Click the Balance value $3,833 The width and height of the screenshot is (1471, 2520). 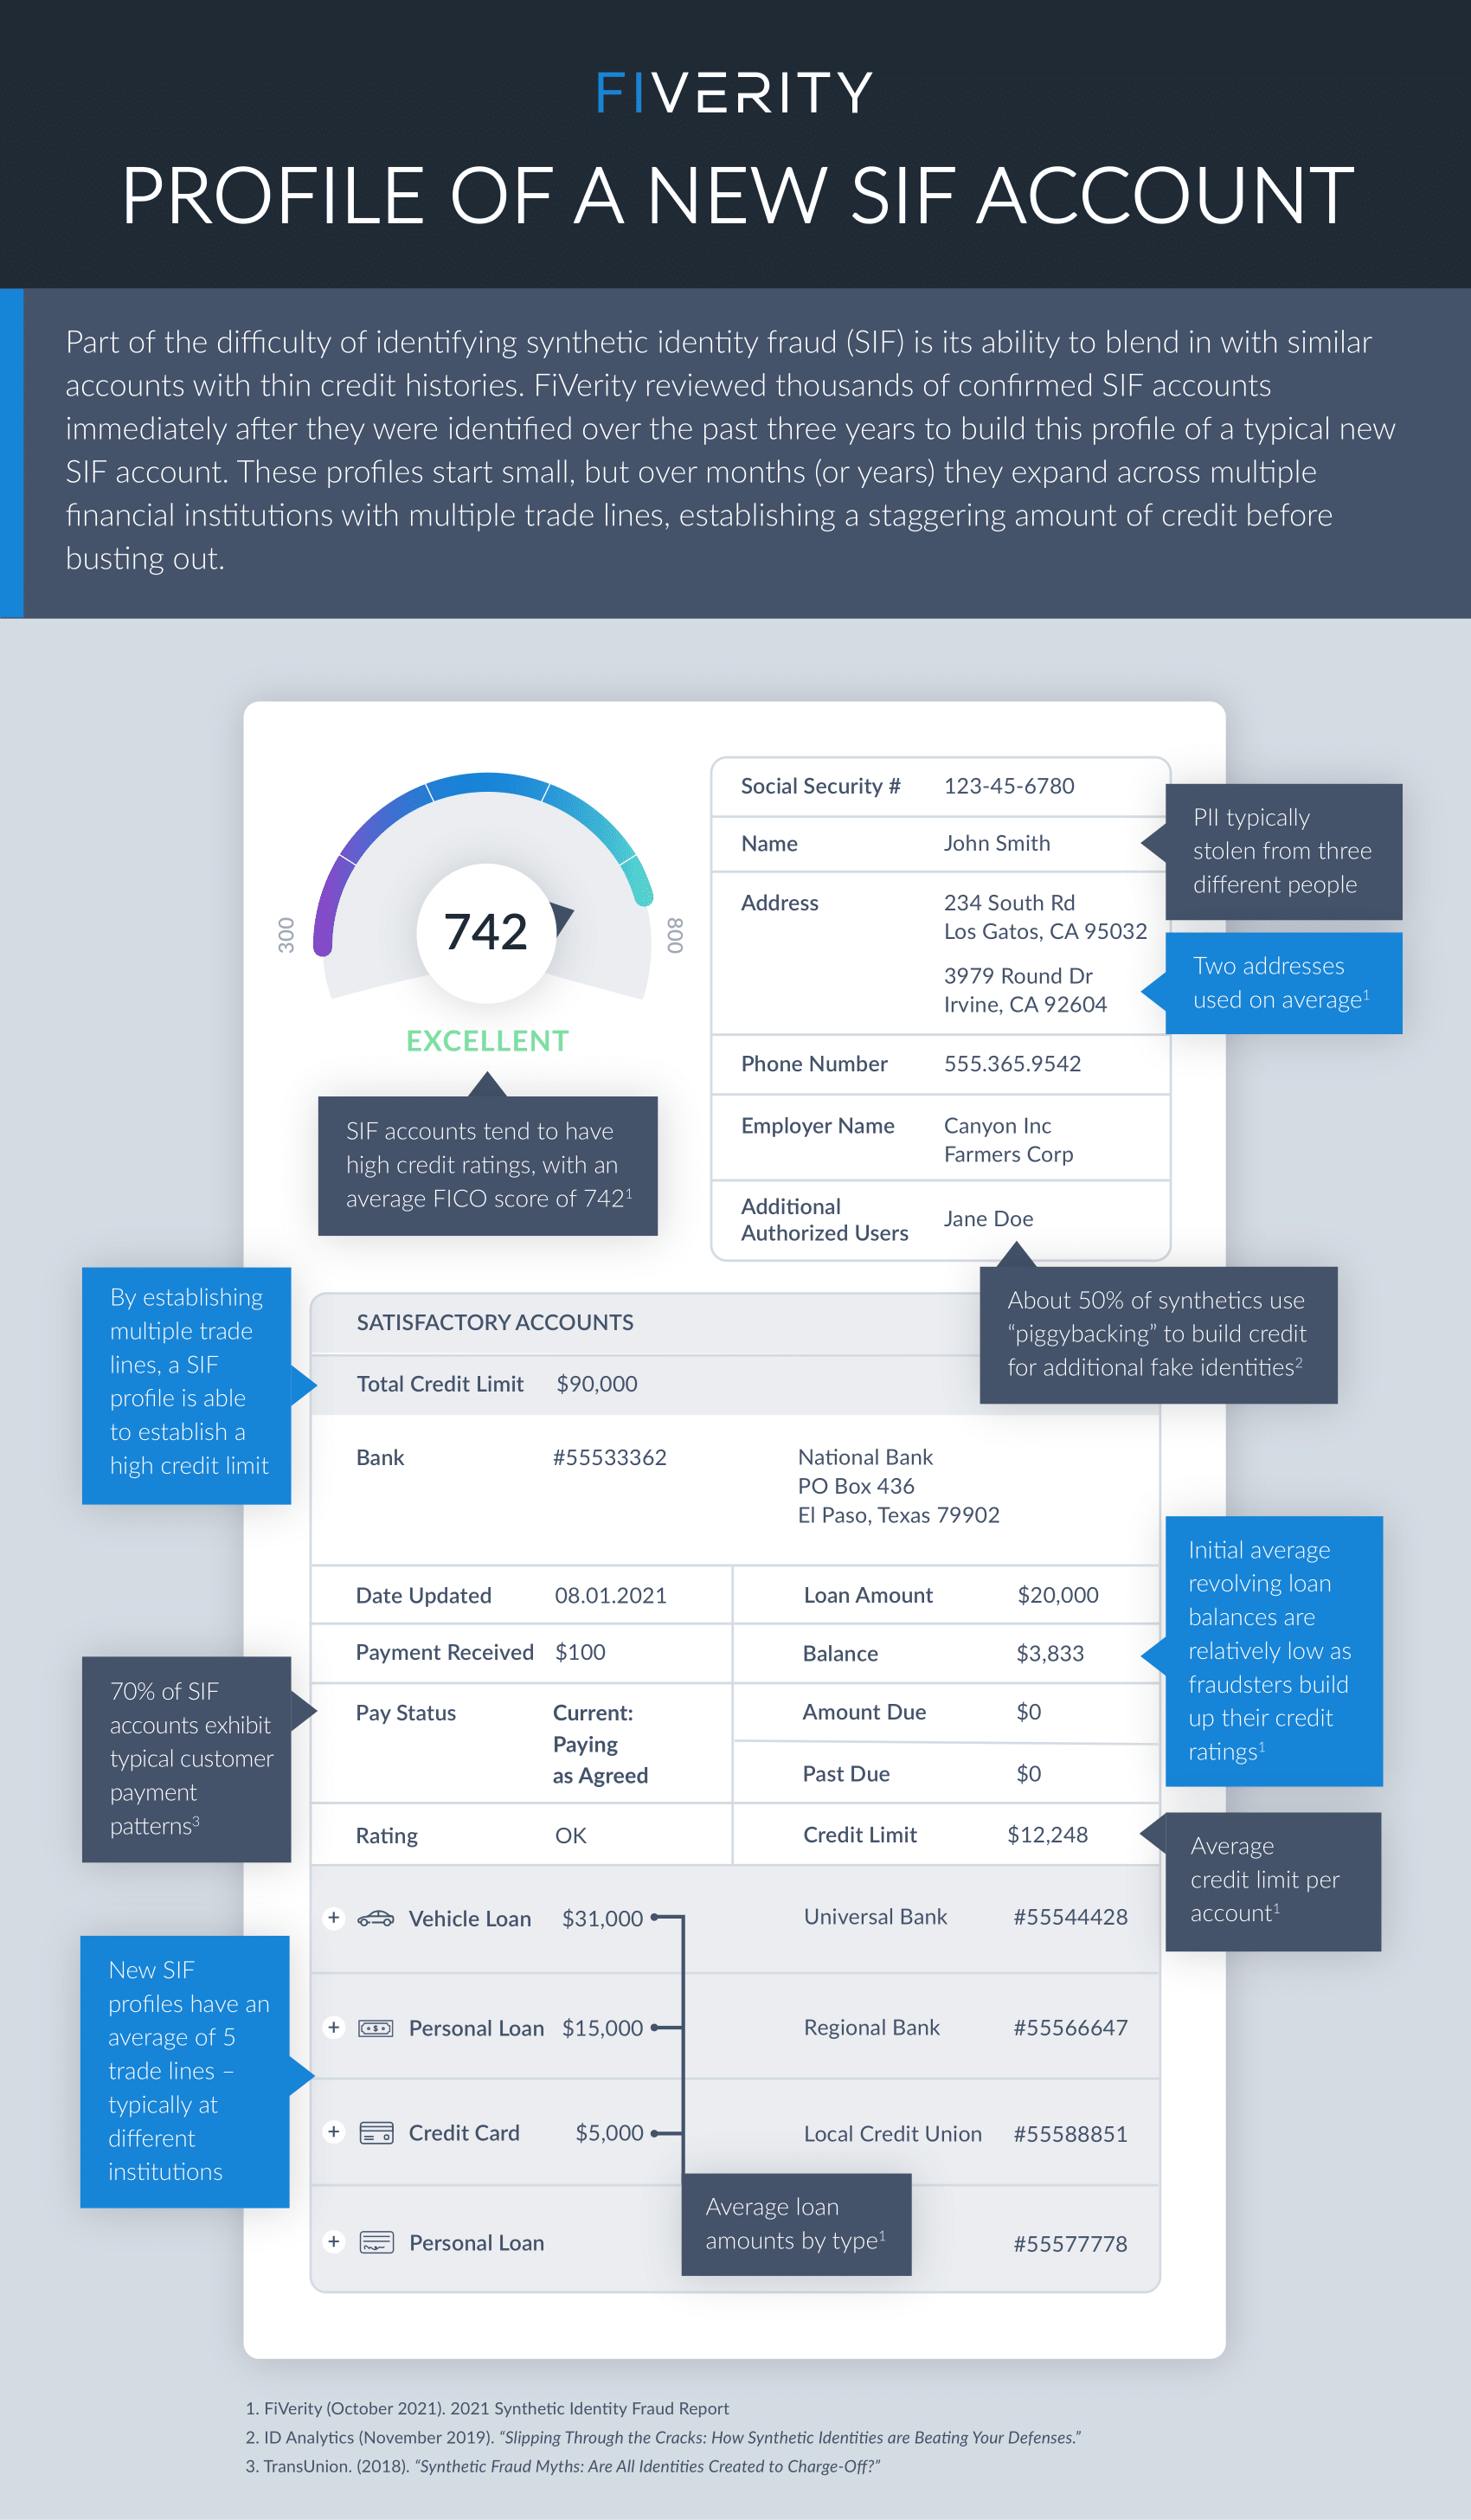point(1050,1653)
